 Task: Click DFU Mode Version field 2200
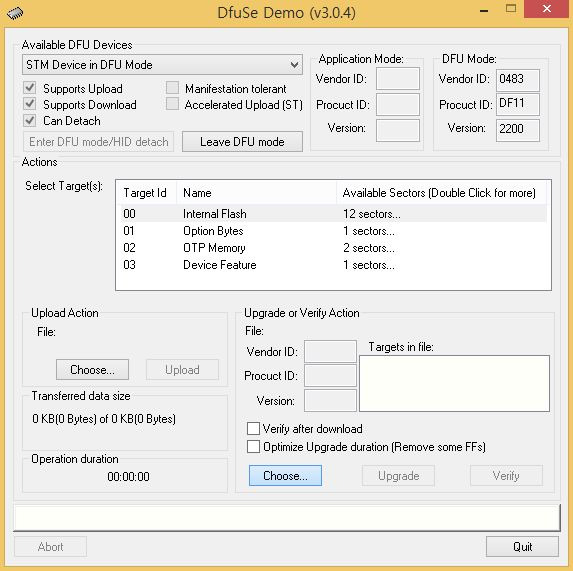518,130
